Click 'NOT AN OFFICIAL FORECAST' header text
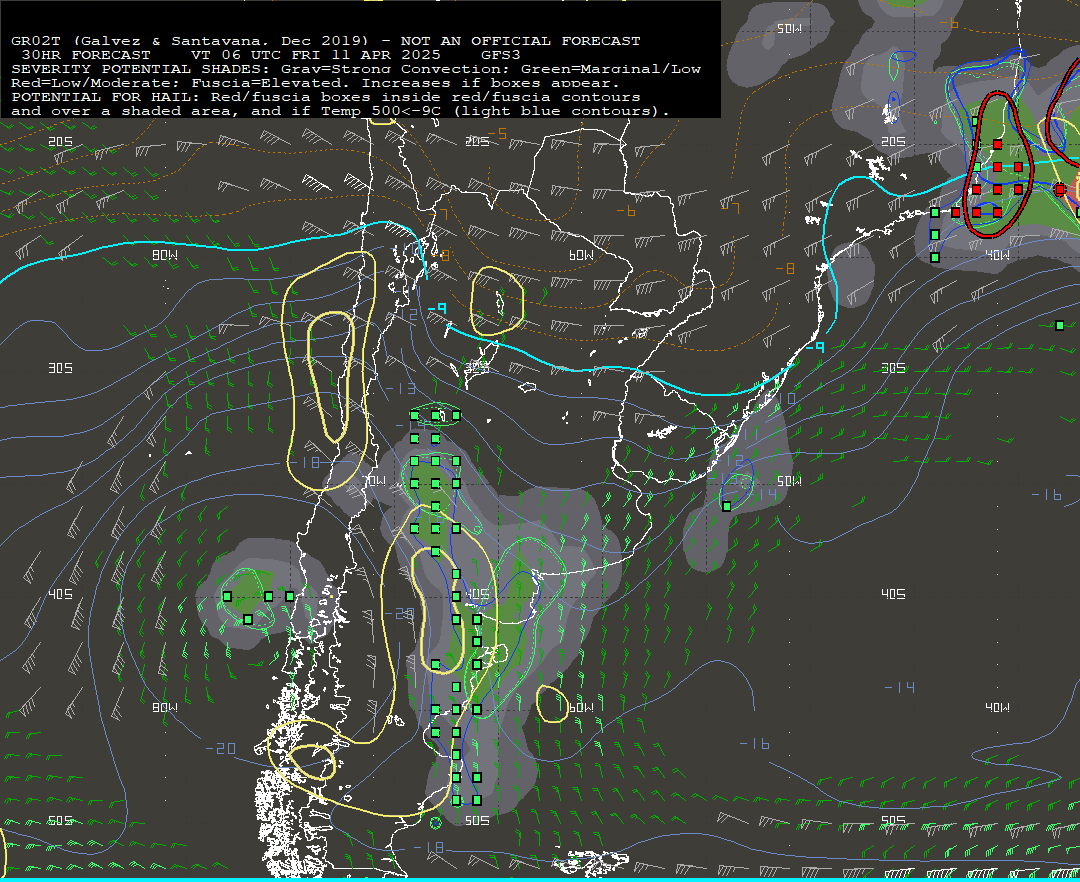1080x882 pixels. 520,41
